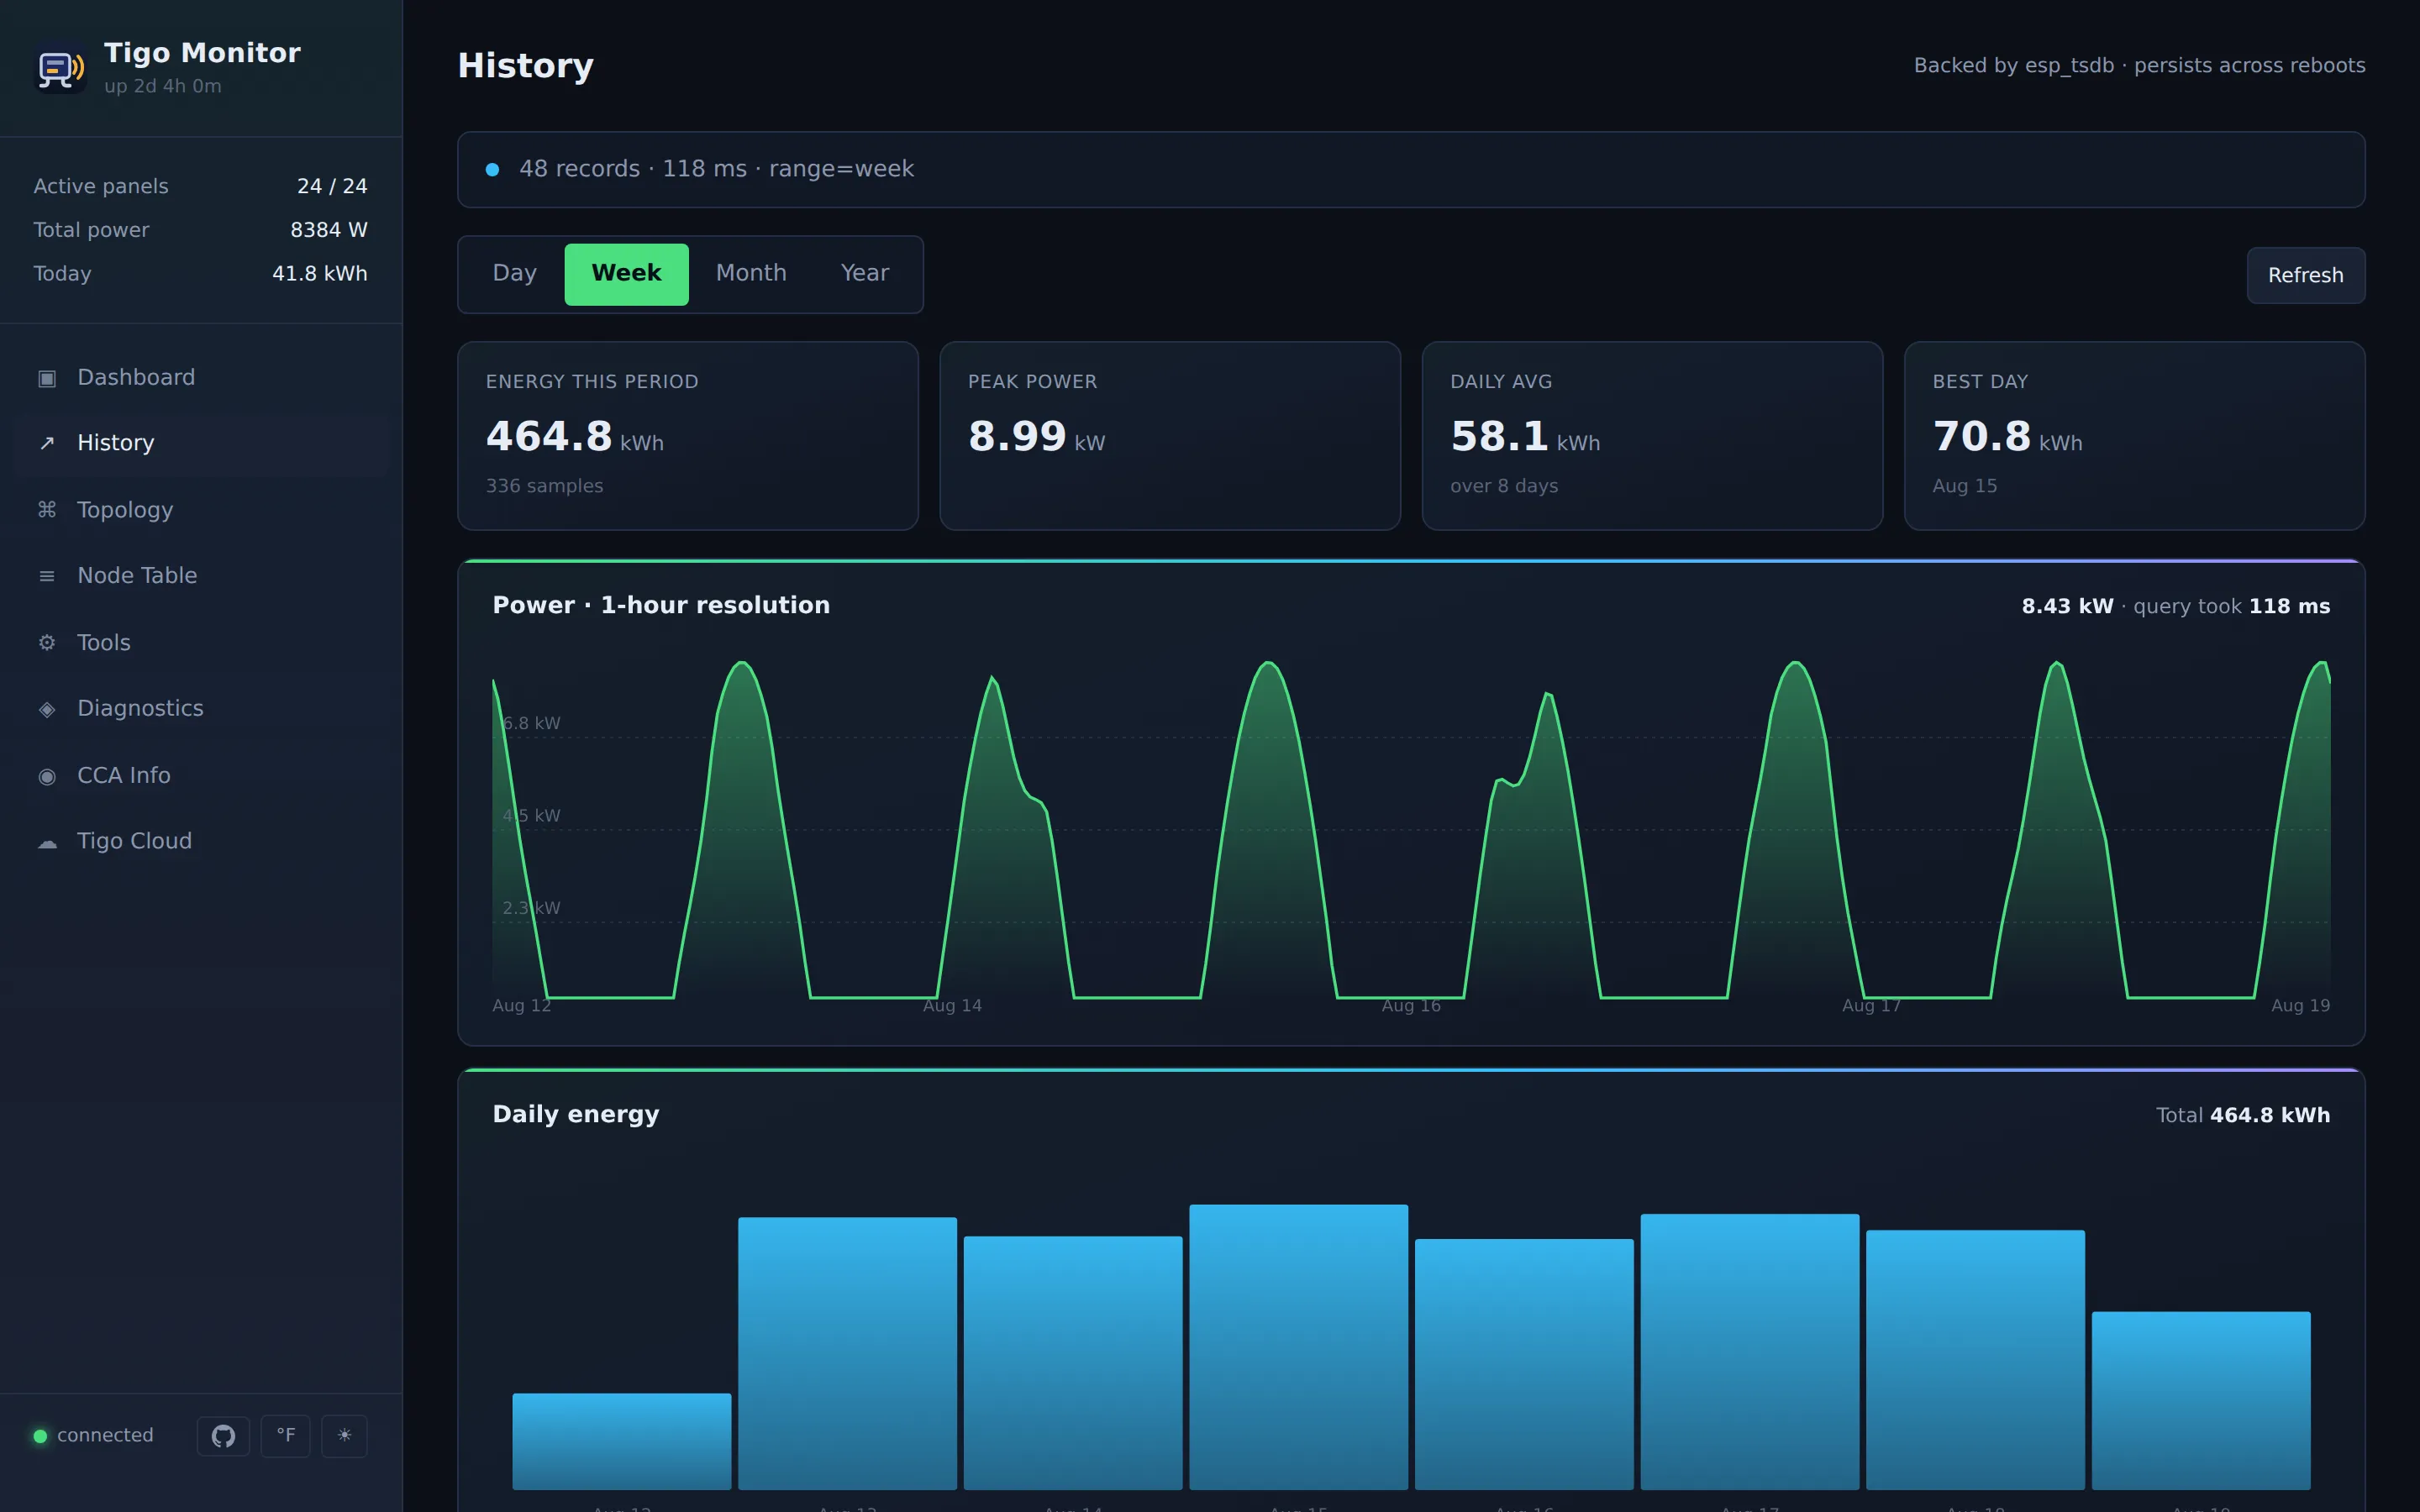Click the 'Power · 1-hour resolution' chart title
The image size is (2420, 1512).
661,605
